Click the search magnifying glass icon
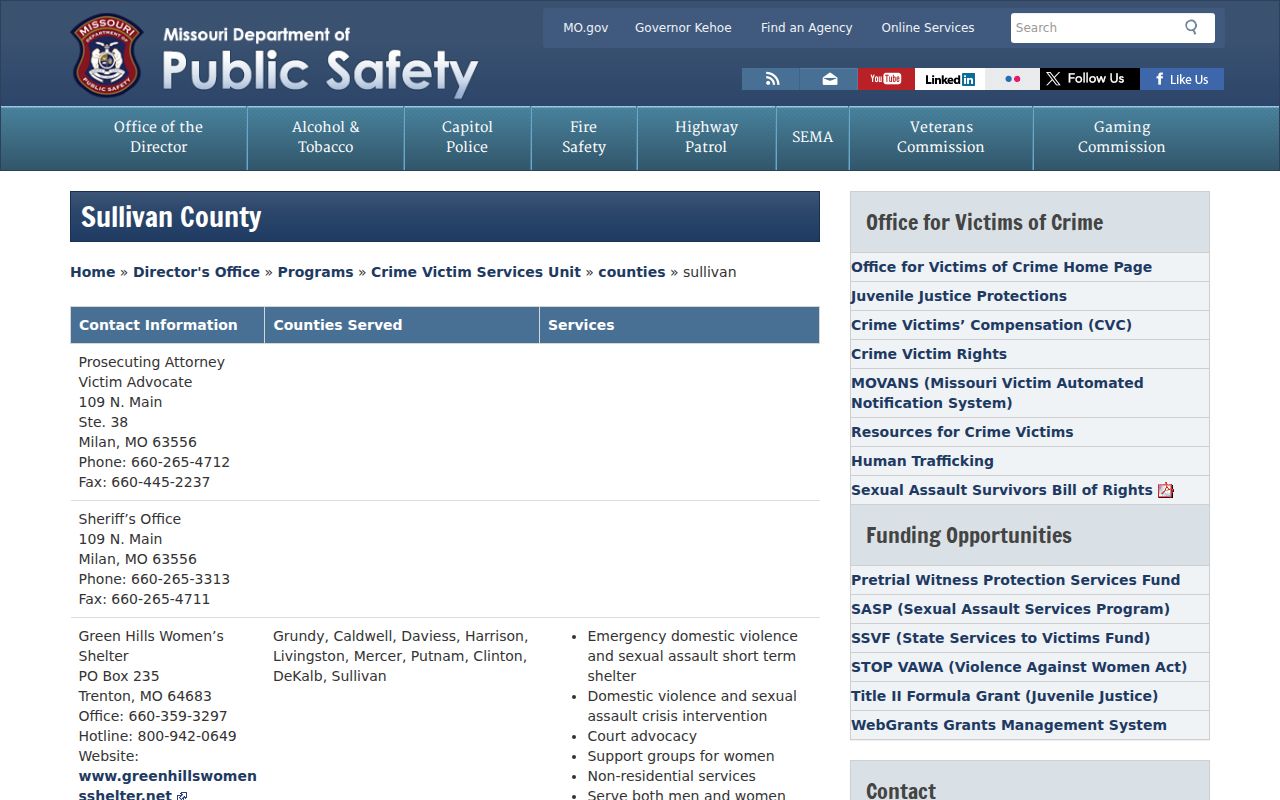This screenshot has width=1280, height=800. (1191, 27)
